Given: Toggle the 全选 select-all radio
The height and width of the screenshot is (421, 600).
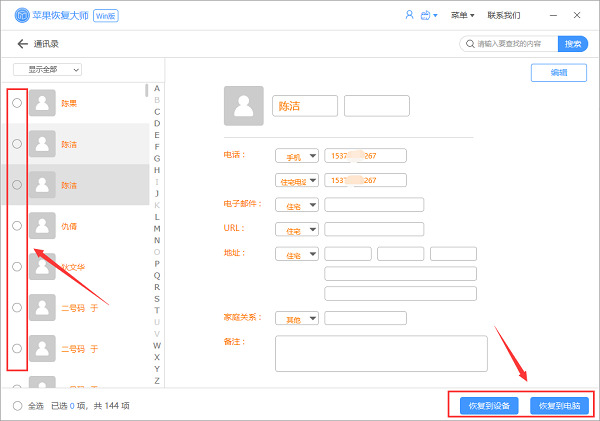Looking at the screenshot, I should (18, 406).
